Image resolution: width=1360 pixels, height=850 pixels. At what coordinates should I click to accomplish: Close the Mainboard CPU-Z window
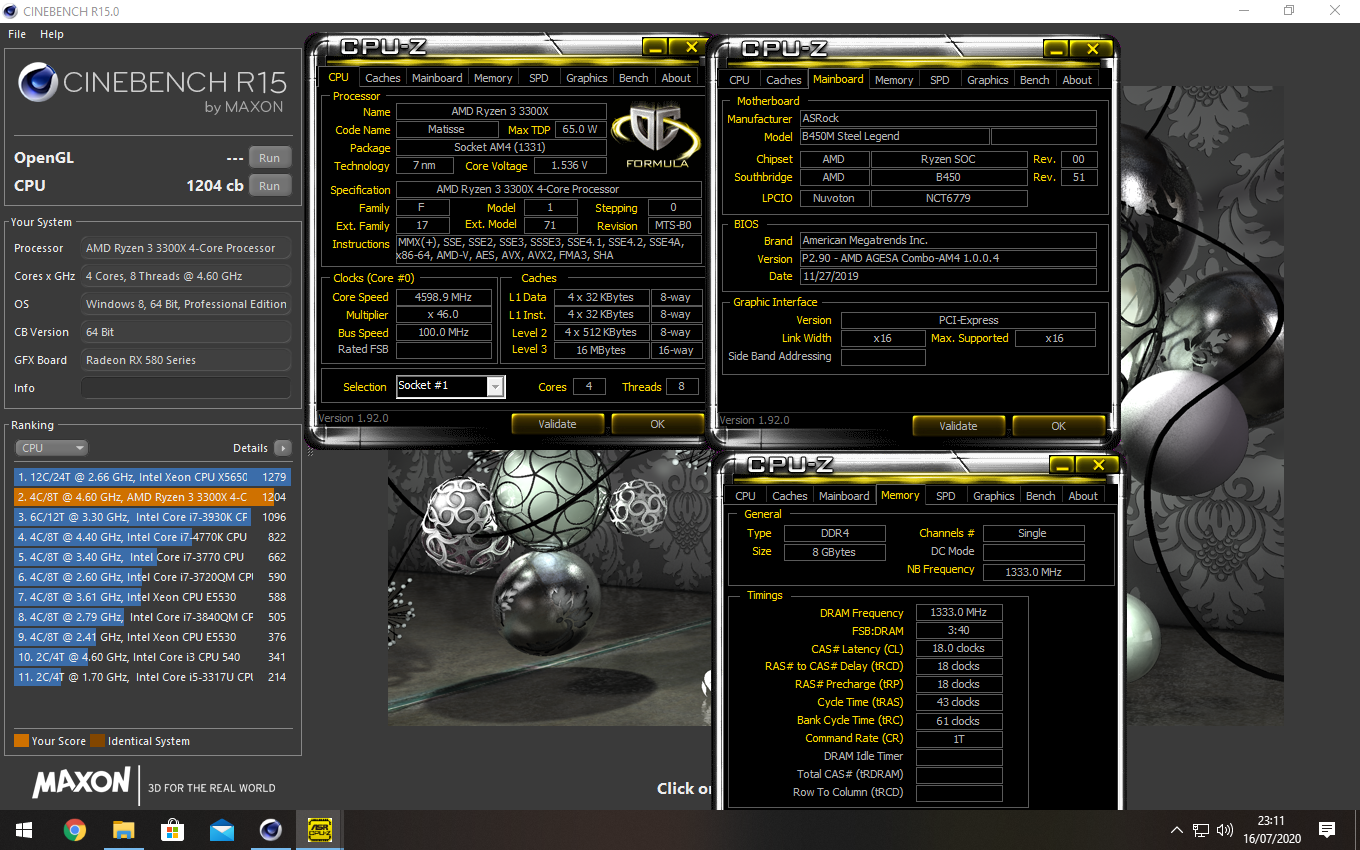(x=1091, y=49)
